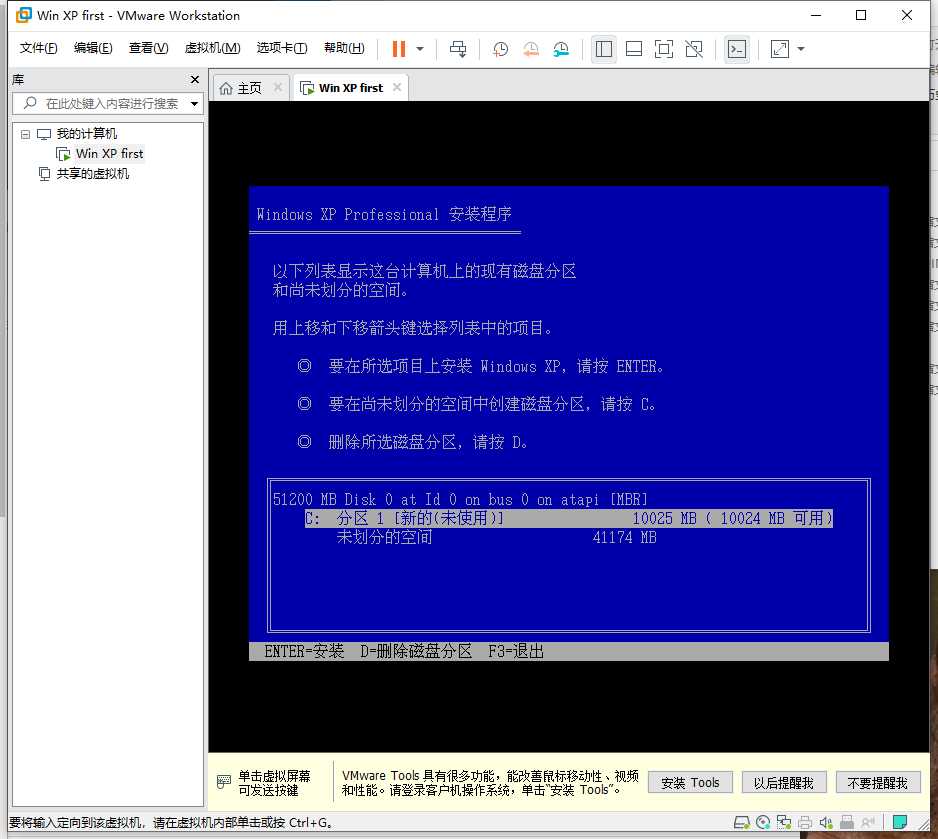The width and height of the screenshot is (938, 839).
Task: Take a snapshot of this virtual machine
Action: tap(500, 49)
